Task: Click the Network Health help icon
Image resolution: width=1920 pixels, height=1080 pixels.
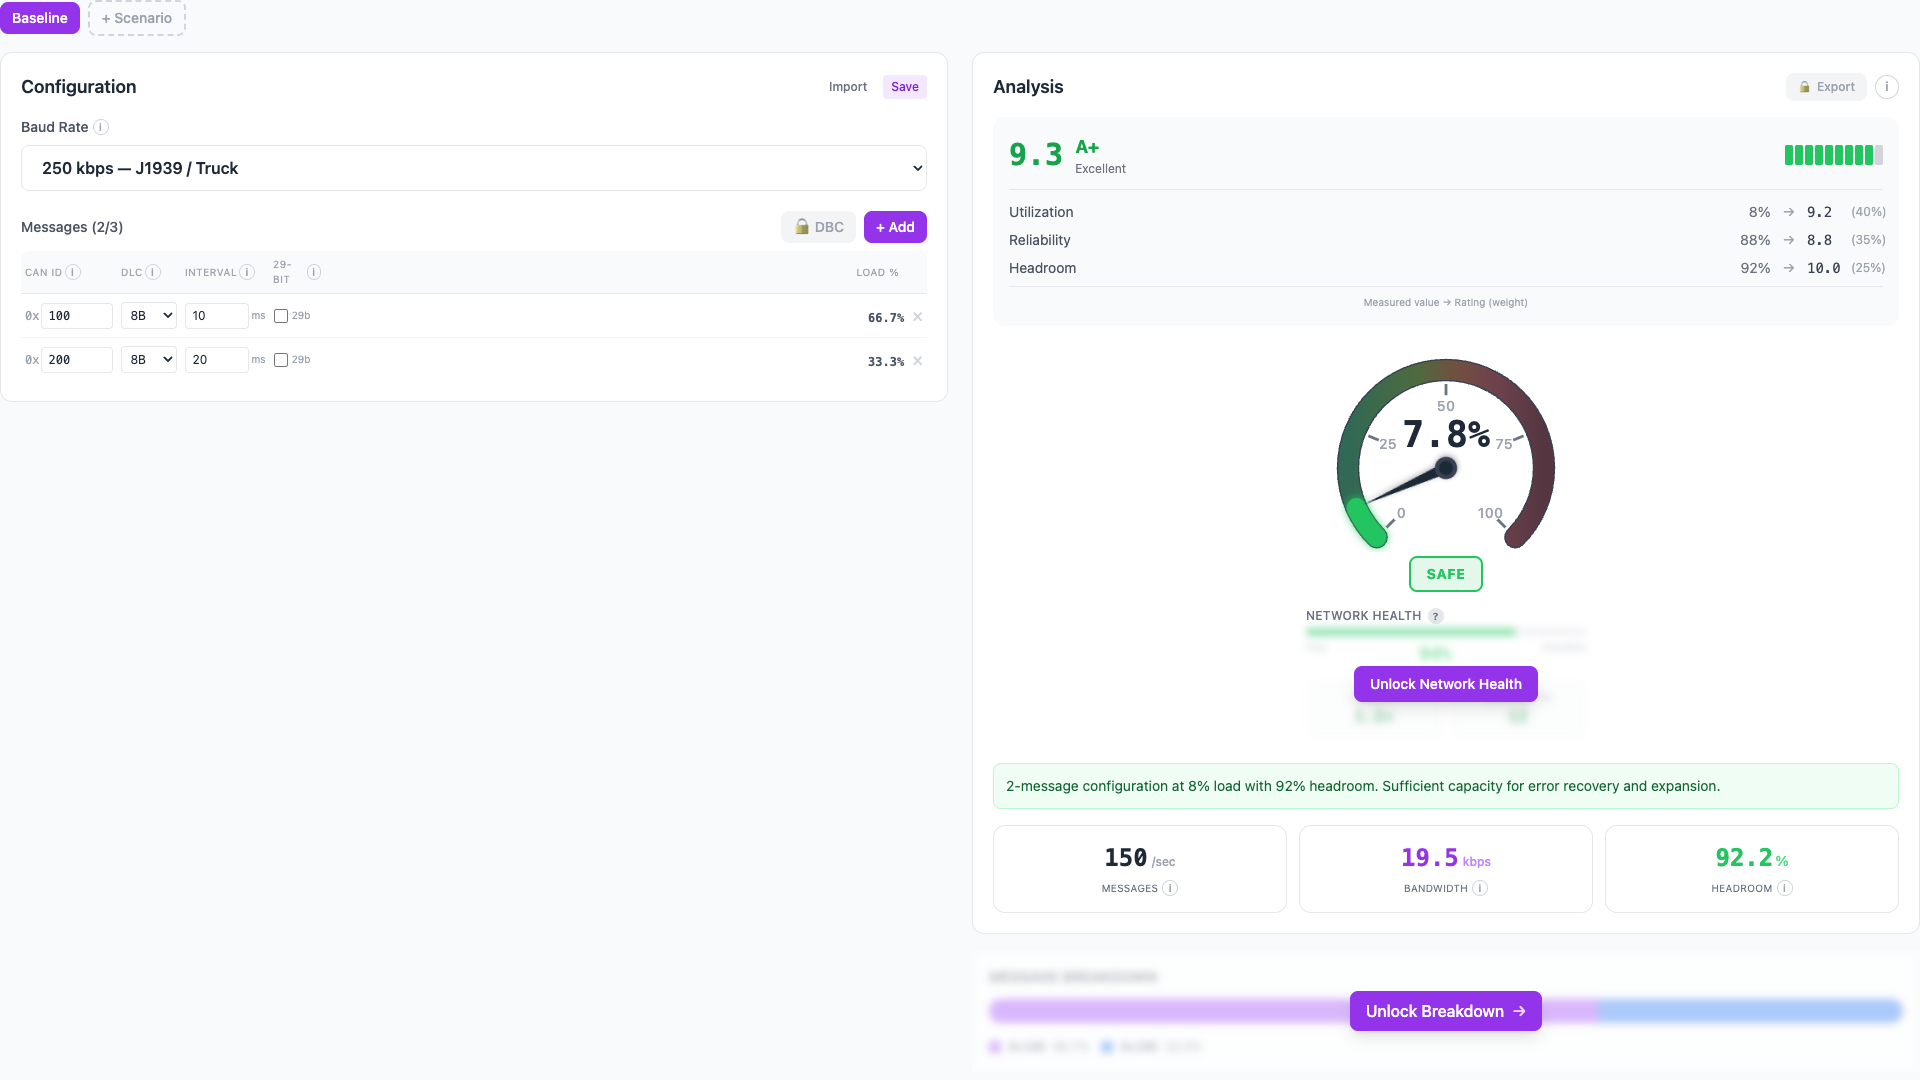Action: (x=1436, y=616)
